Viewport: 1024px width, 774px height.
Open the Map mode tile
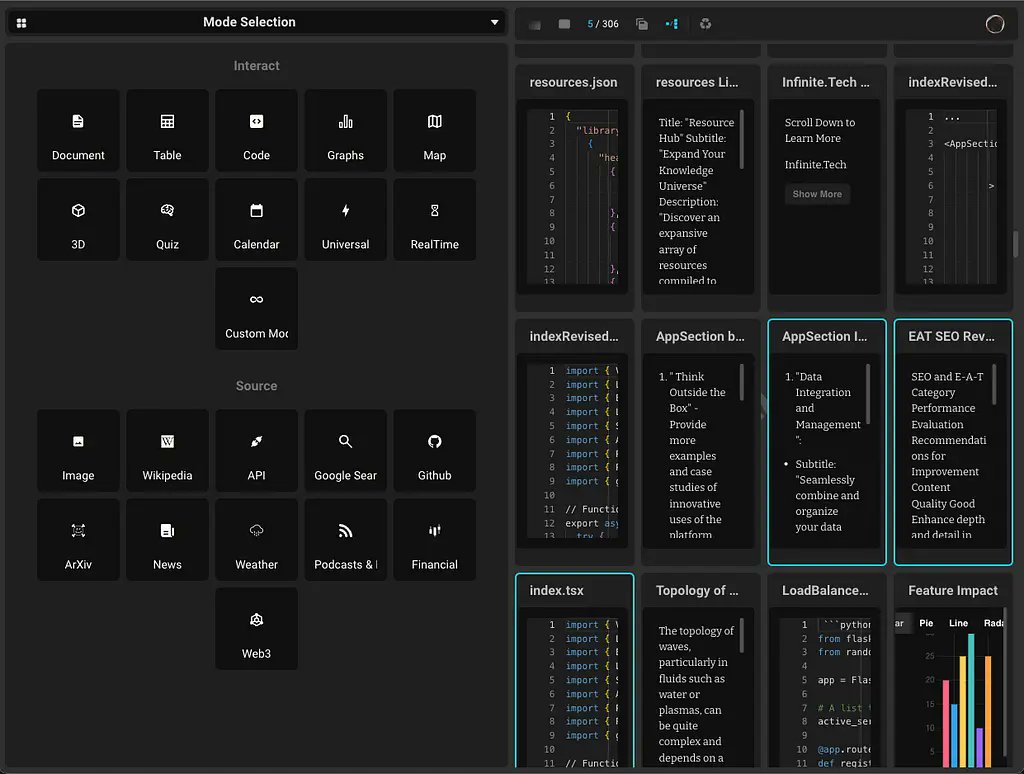point(434,131)
